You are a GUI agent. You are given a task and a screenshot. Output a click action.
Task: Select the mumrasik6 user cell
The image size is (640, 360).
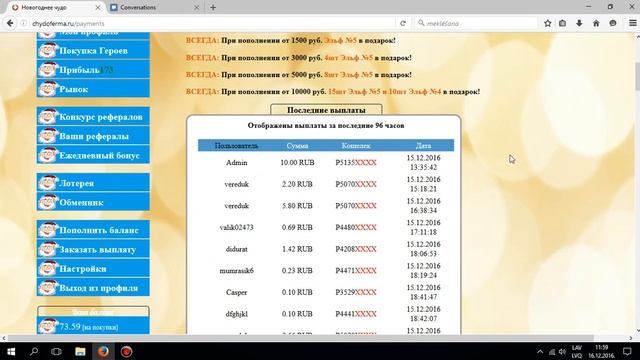(x=236, y=271)
